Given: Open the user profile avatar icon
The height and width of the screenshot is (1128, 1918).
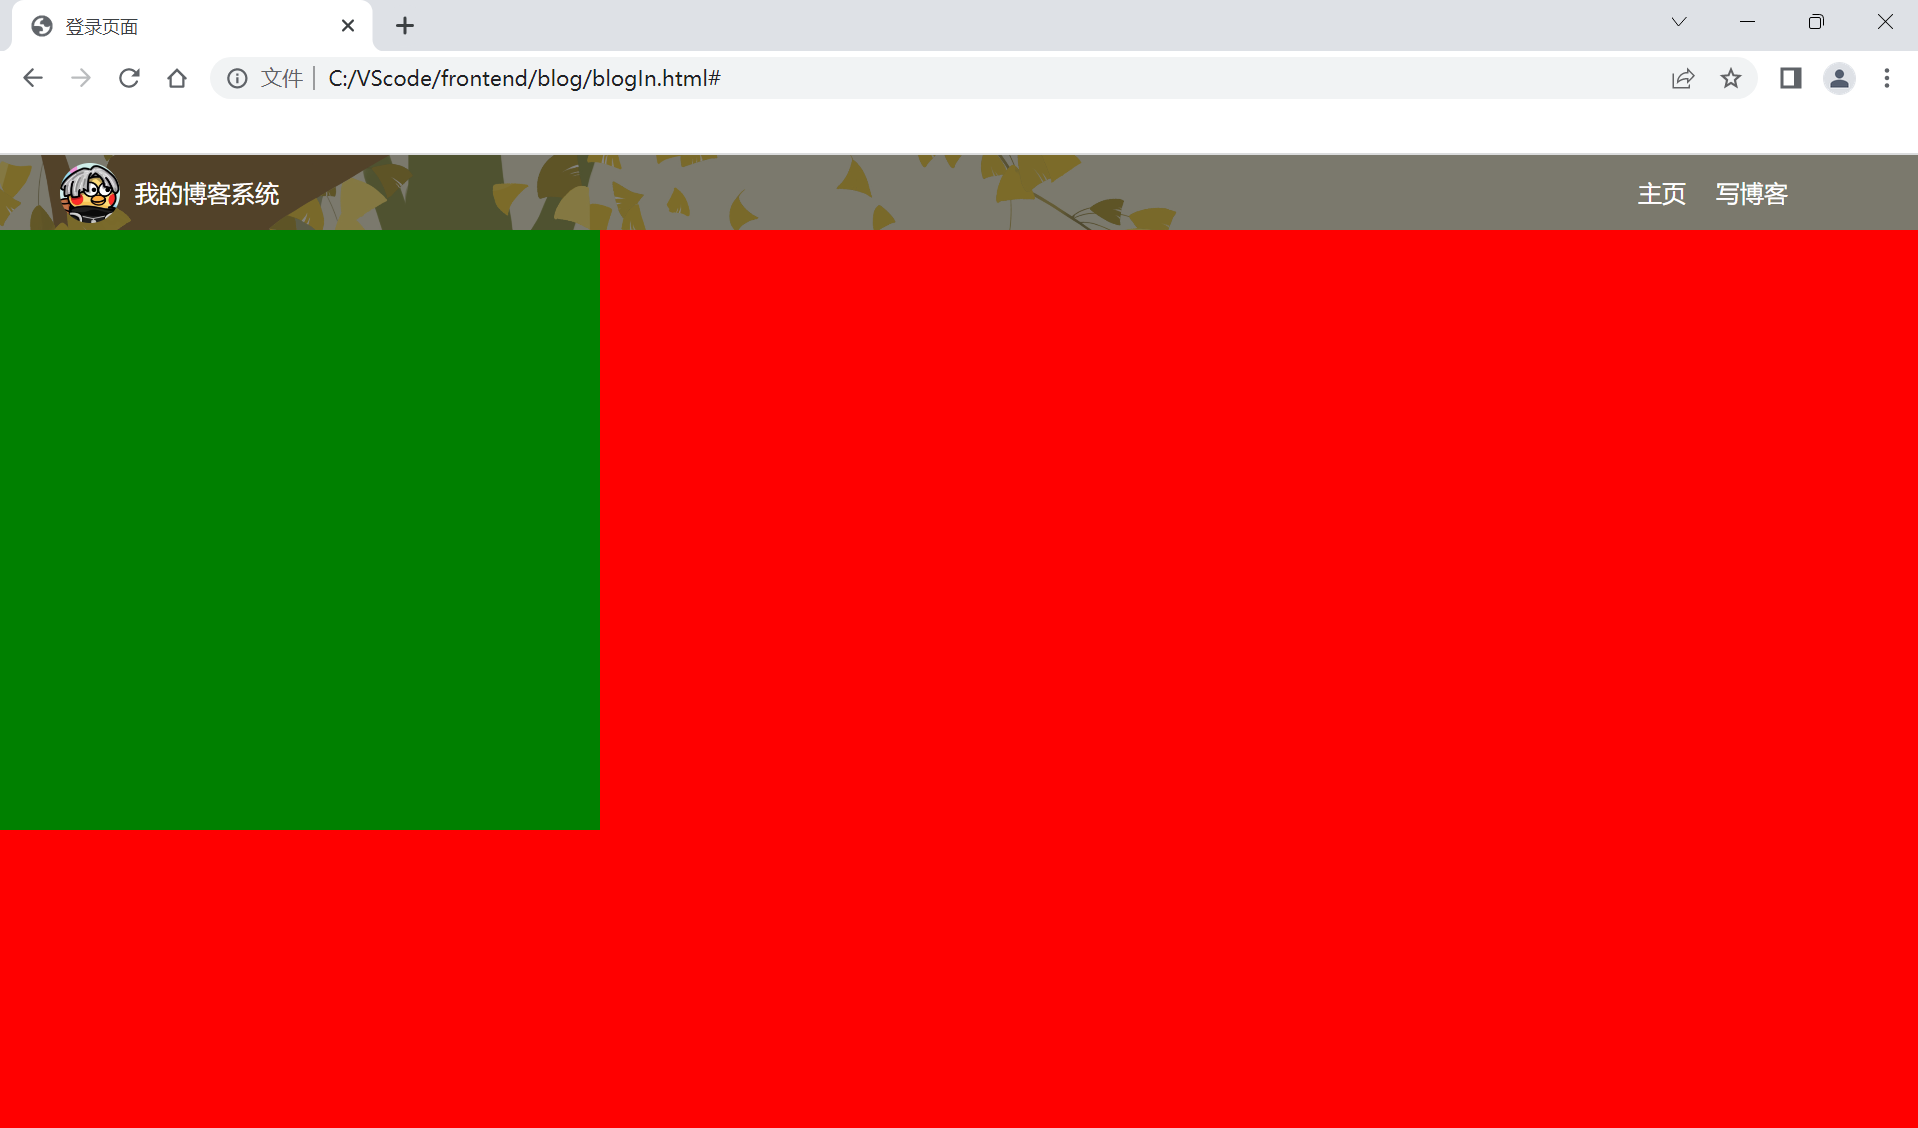Looking at the screenshot, I should 1839,78.
